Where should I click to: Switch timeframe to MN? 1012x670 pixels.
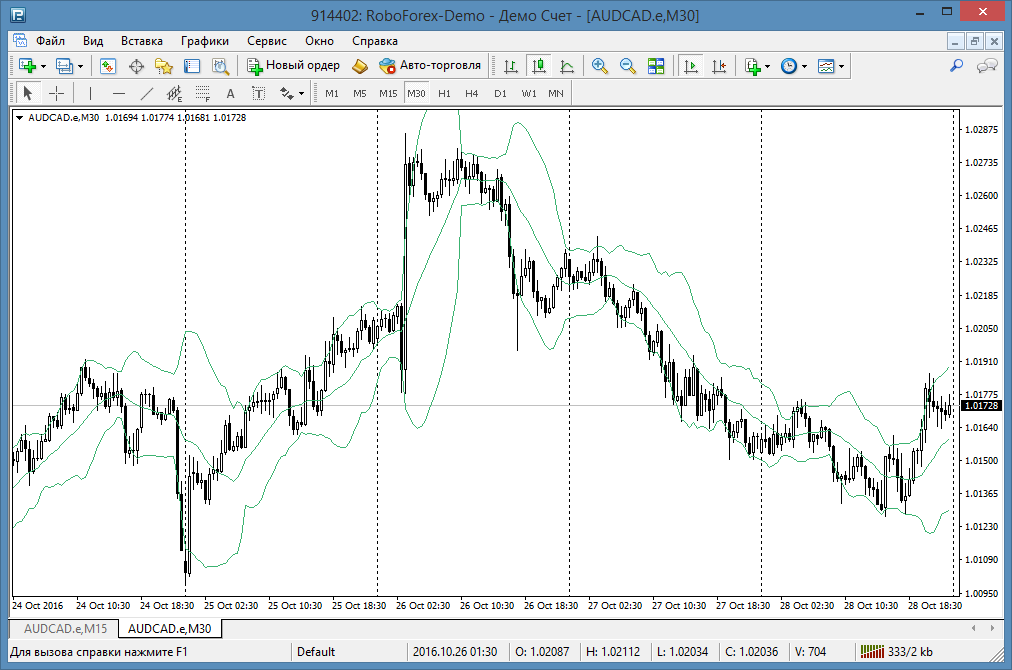[x=556, y=94]
